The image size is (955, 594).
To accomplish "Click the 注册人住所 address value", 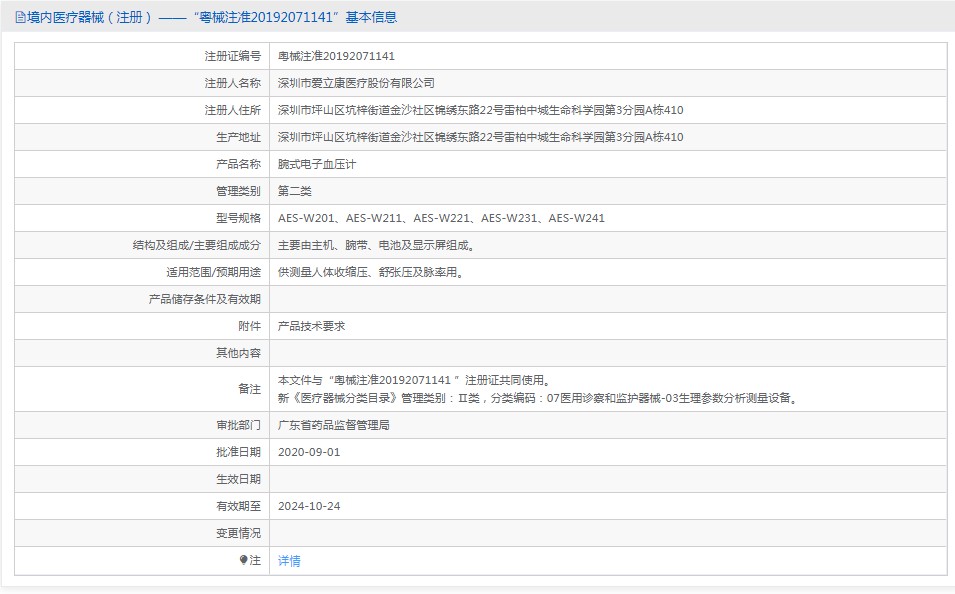I will tap(481, 110).
